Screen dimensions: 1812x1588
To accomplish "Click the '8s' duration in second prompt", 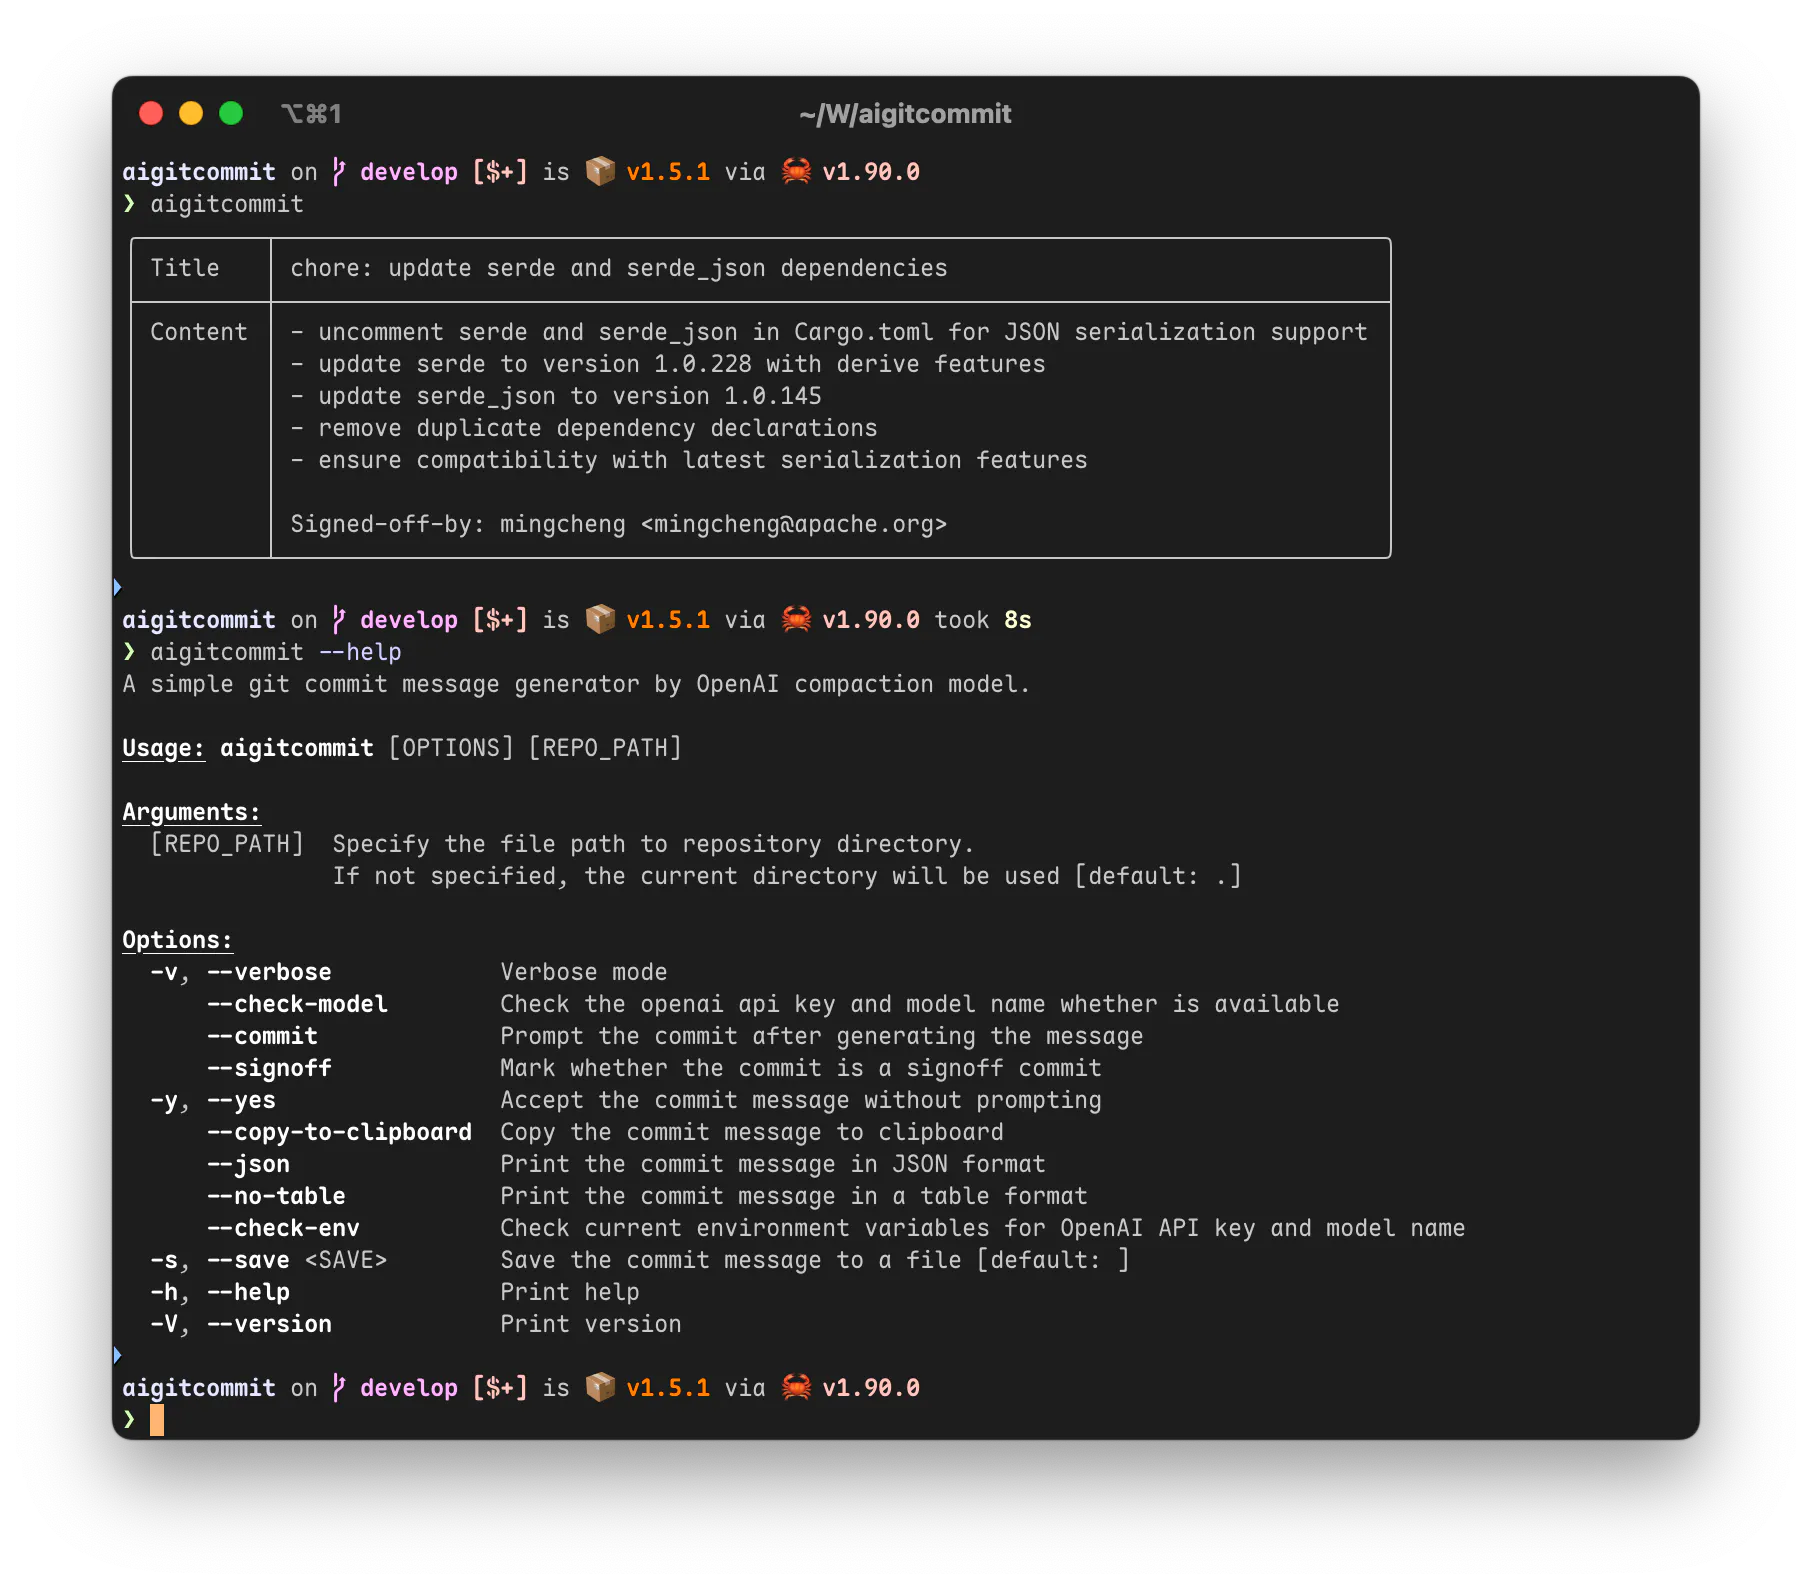I will pos(1018,620).
